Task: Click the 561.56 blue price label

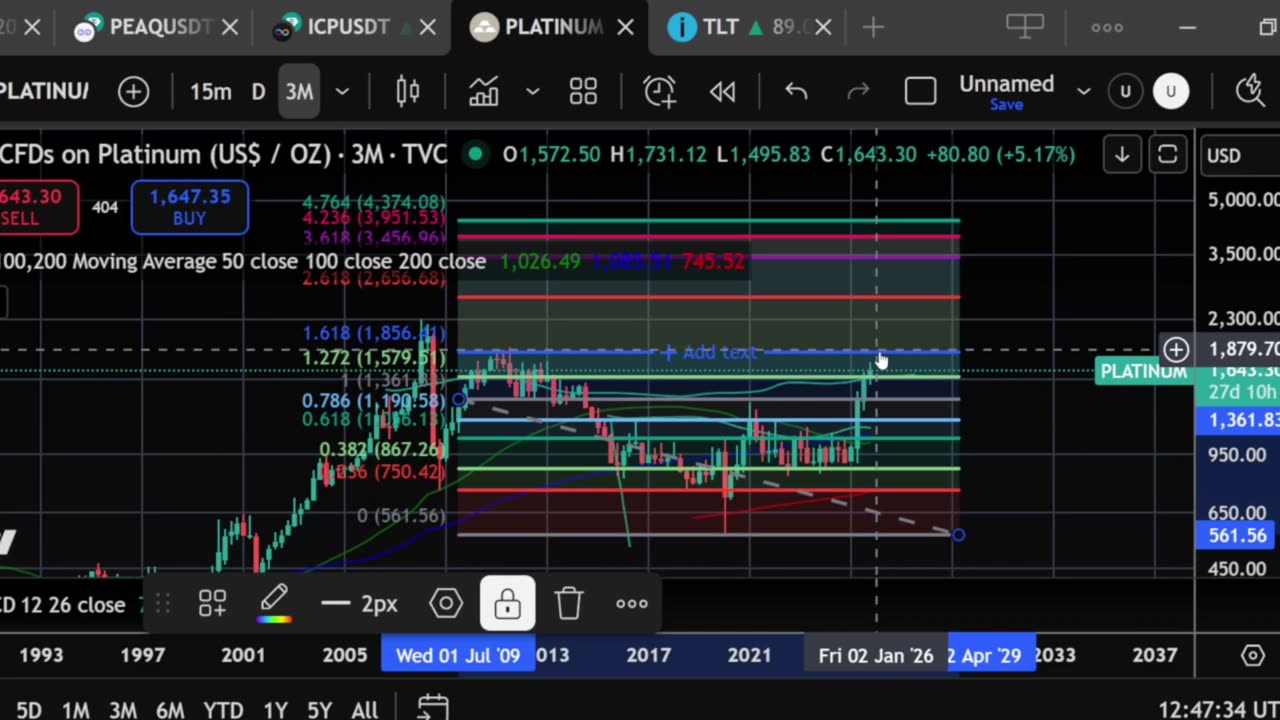Action: pyautogui.click(x=1238, y=535)
